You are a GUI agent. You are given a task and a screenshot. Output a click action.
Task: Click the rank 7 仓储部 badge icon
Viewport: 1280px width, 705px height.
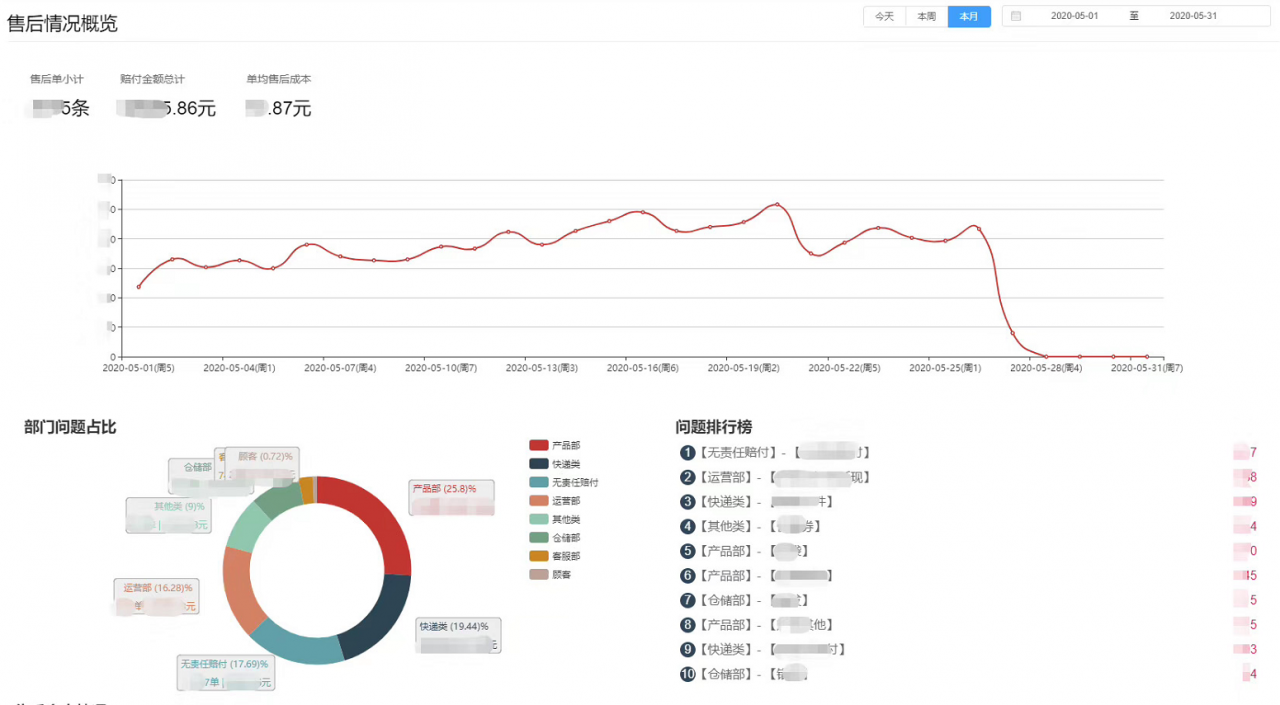click(687, 600)
